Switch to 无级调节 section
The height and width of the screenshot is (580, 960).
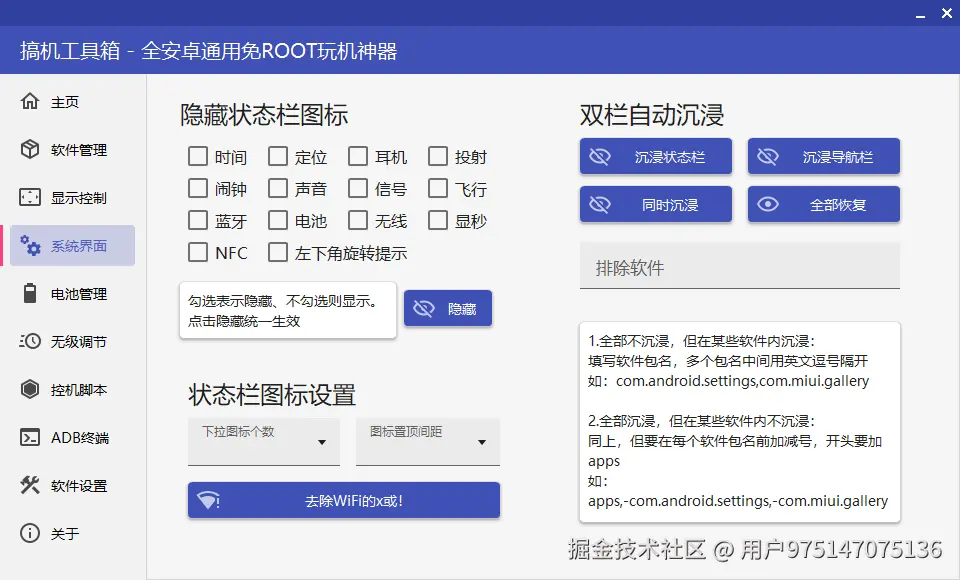[72, 341]
